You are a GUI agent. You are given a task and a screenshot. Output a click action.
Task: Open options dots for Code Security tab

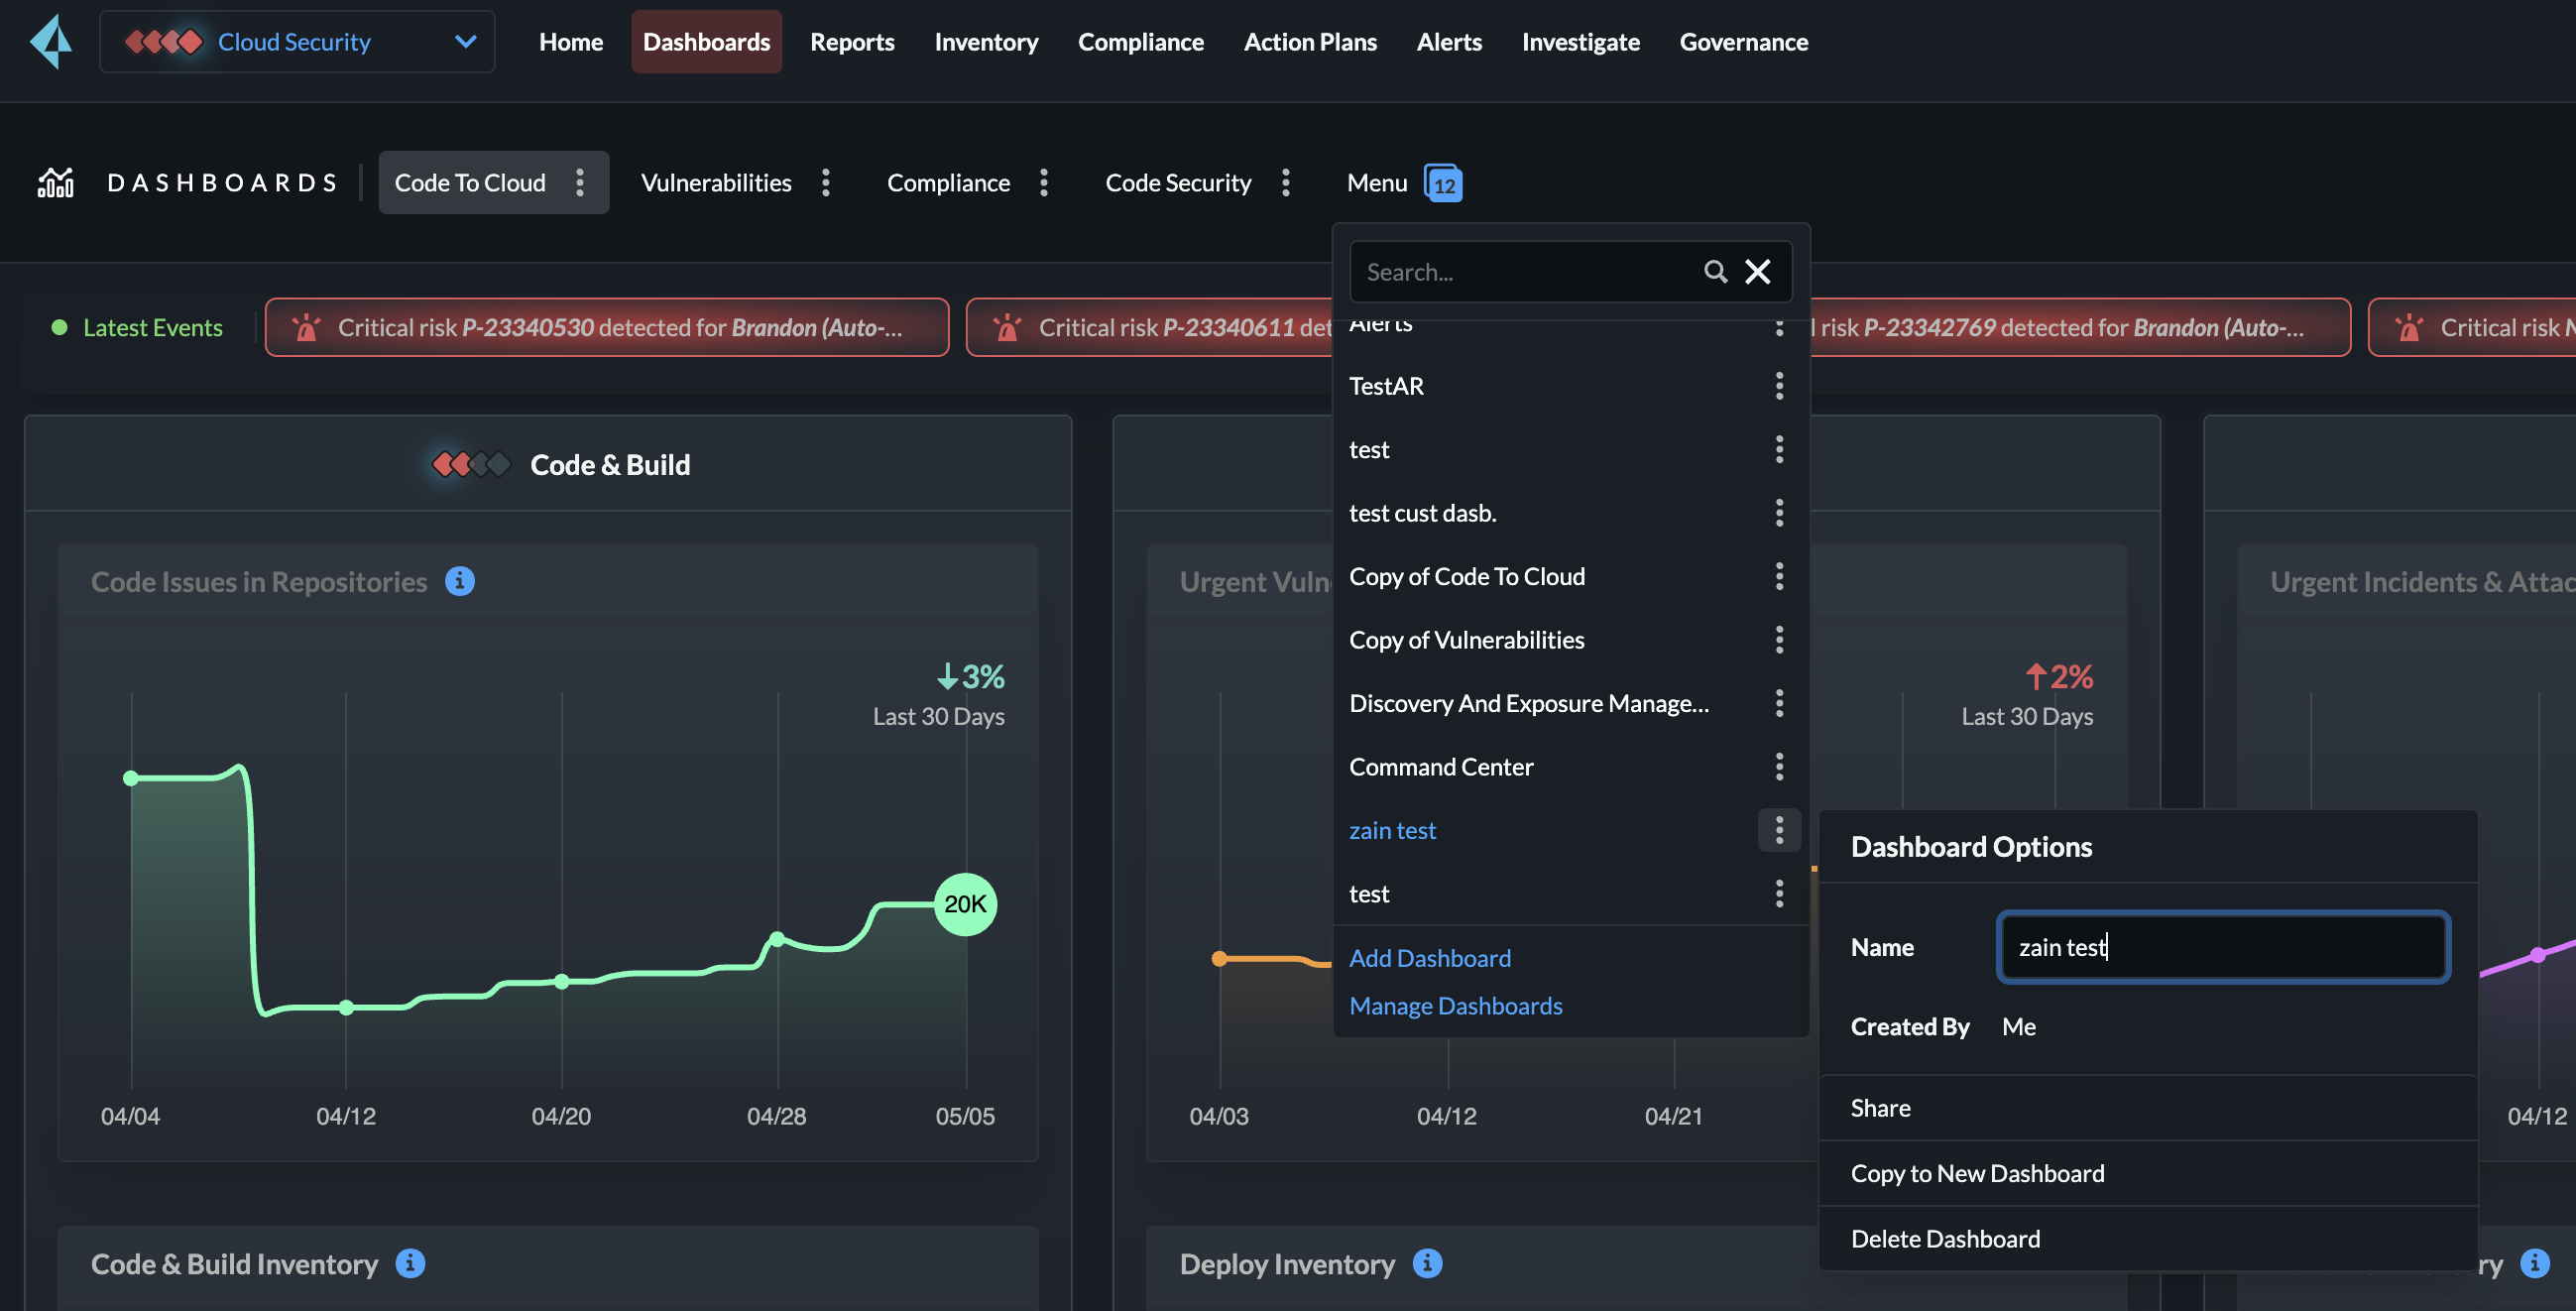pos(1286,182)
